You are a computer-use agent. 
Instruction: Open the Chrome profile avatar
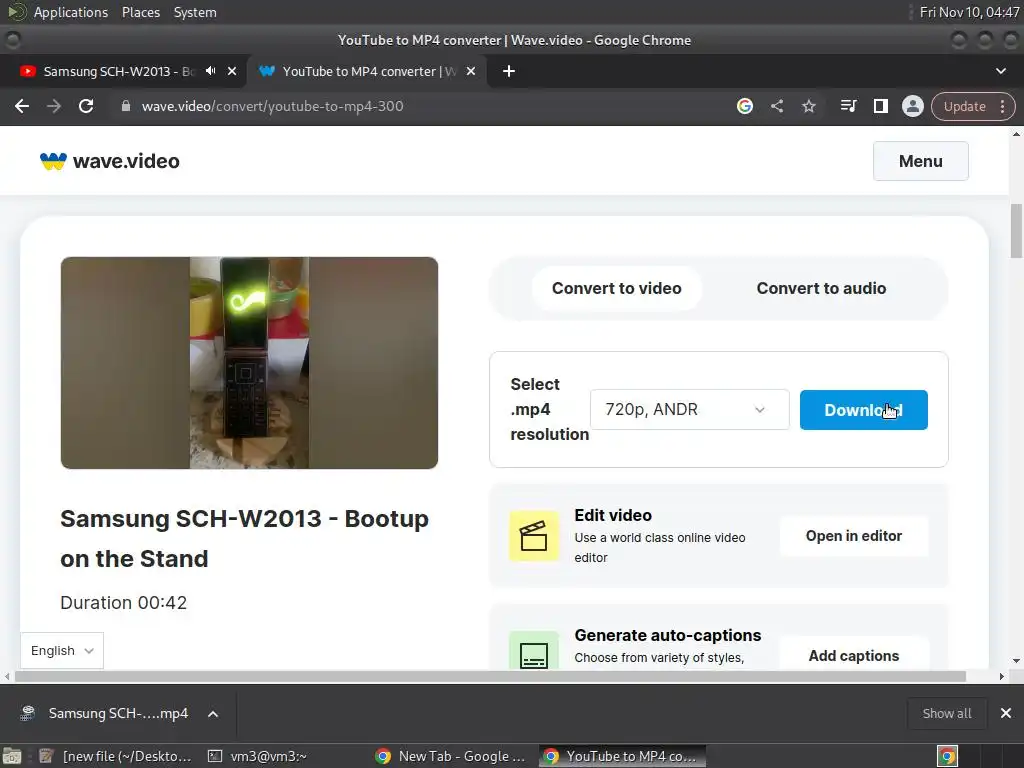912,106
